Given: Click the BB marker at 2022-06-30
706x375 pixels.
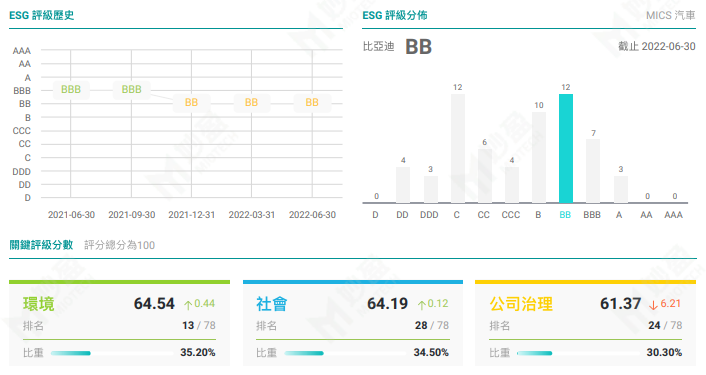Looking at the screenshot, I should click(312, 103).
